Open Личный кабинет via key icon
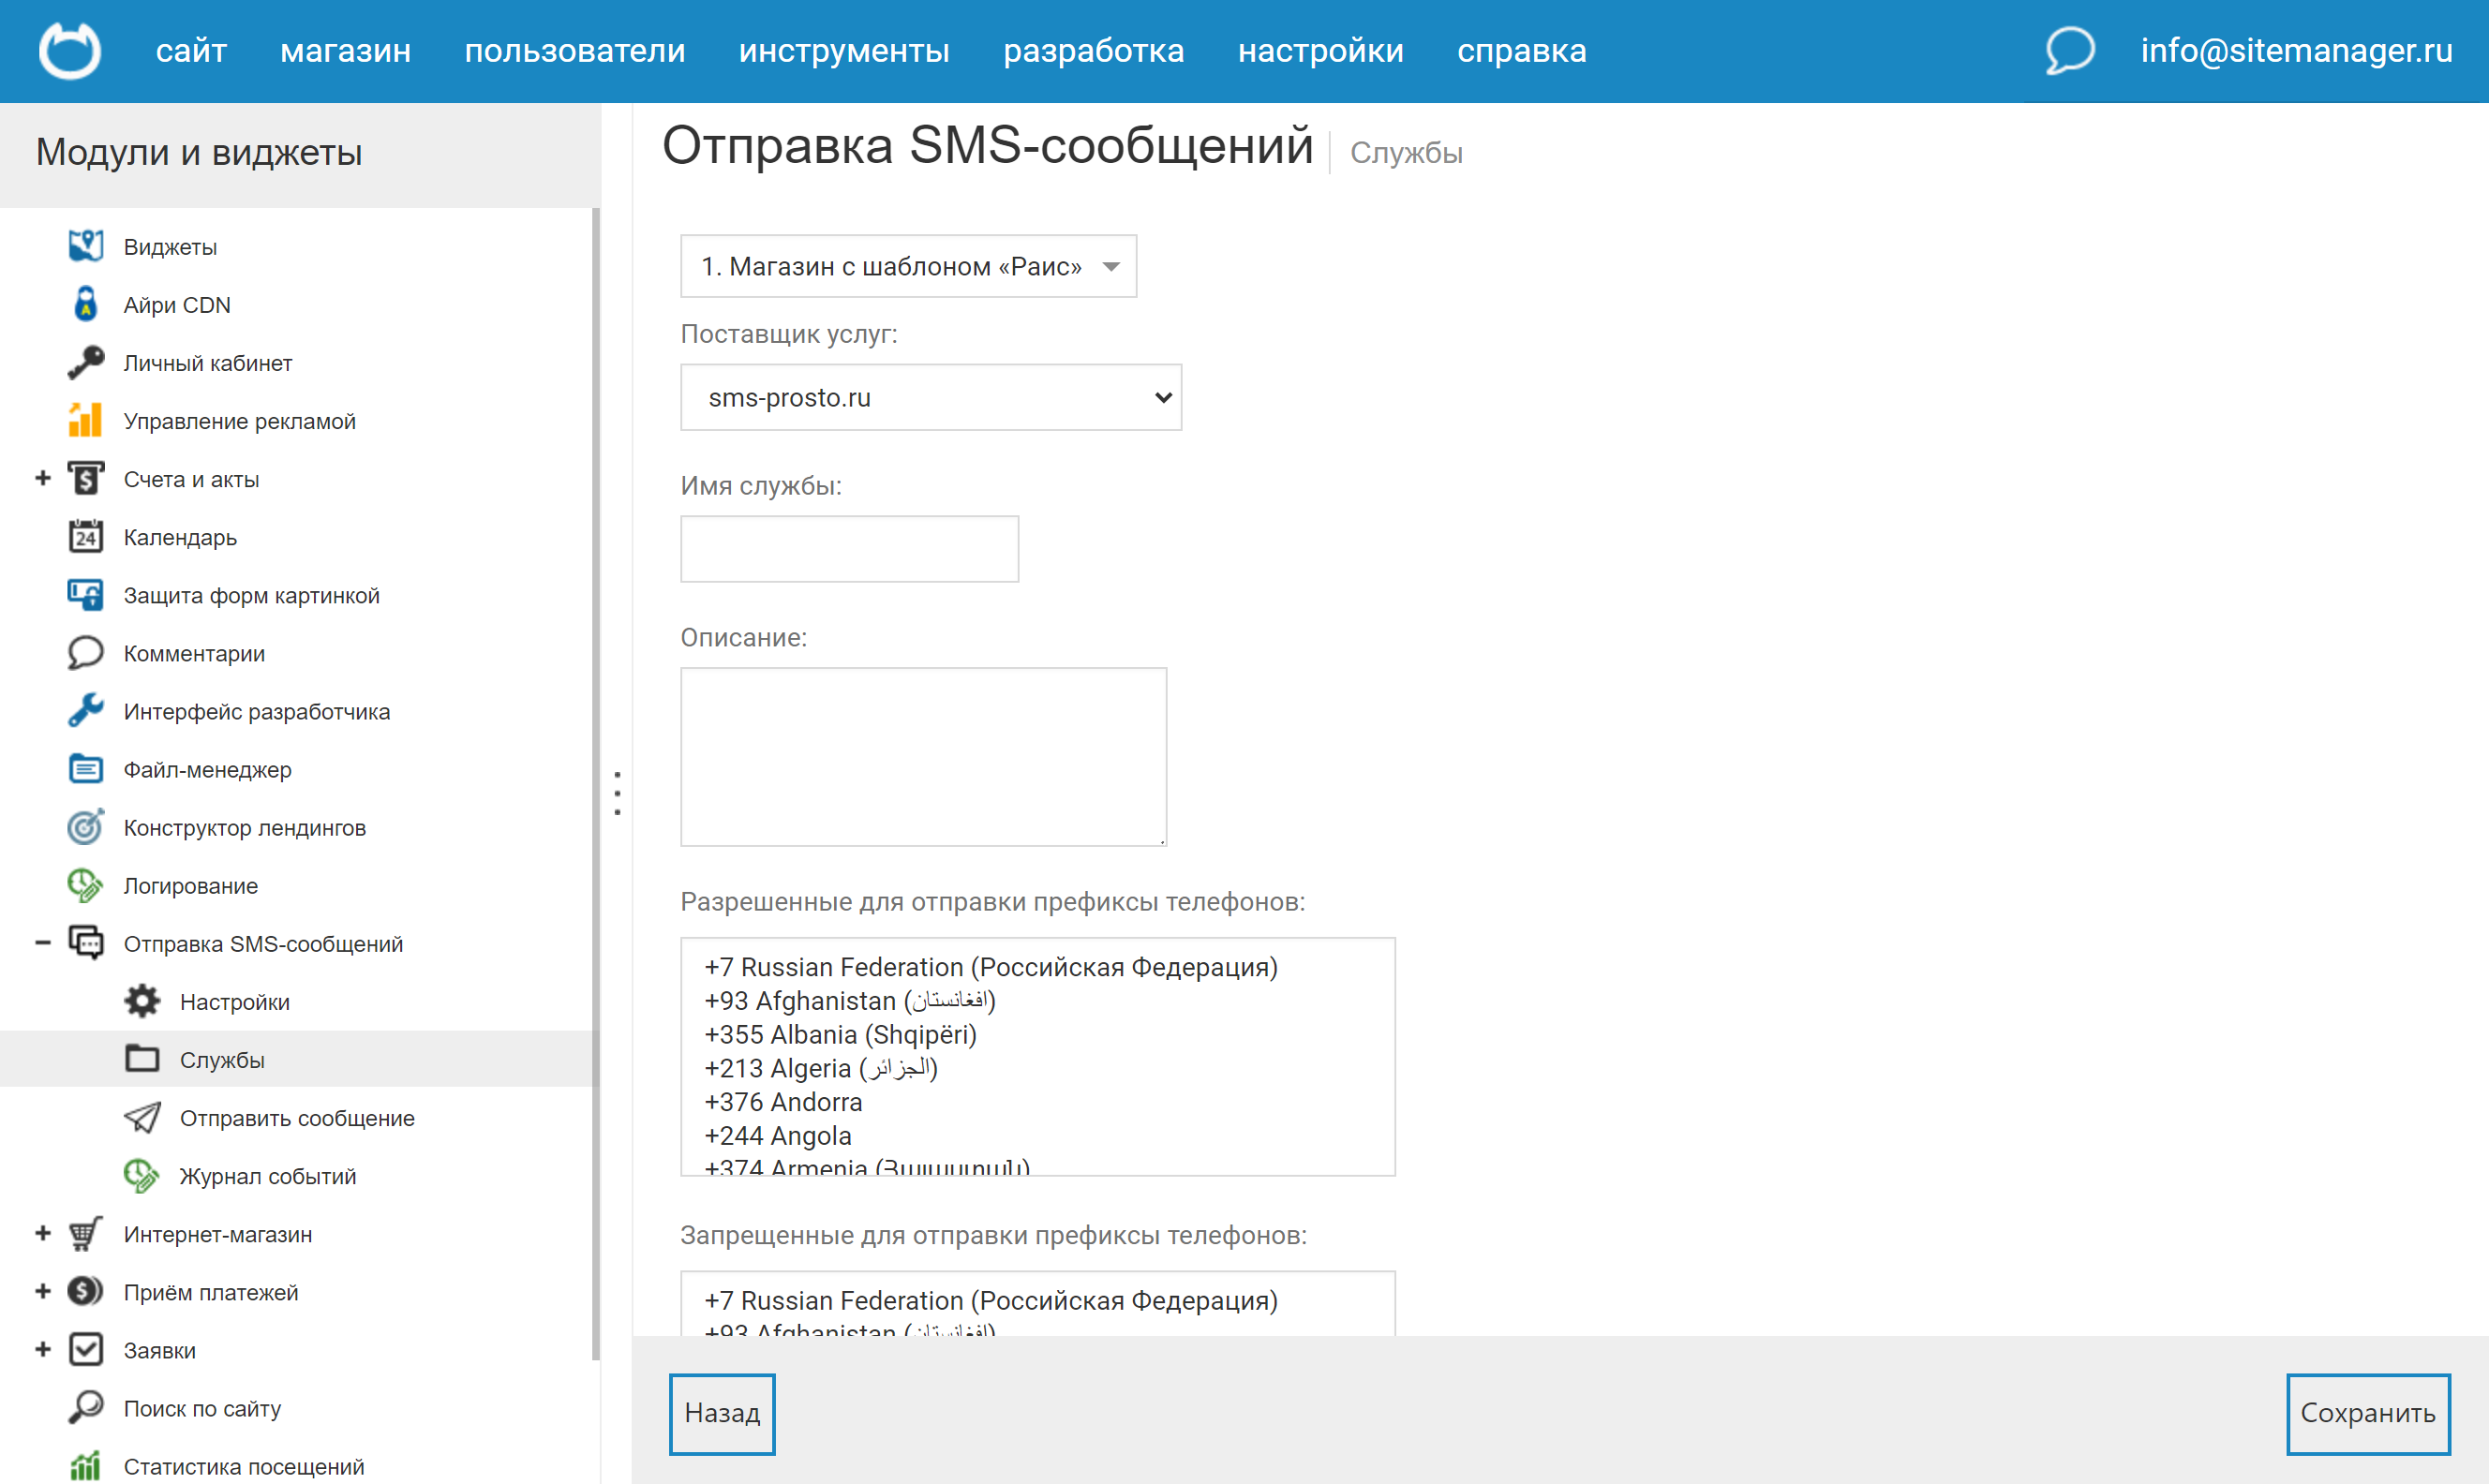2489x1484 pixels. pos(86,362)
